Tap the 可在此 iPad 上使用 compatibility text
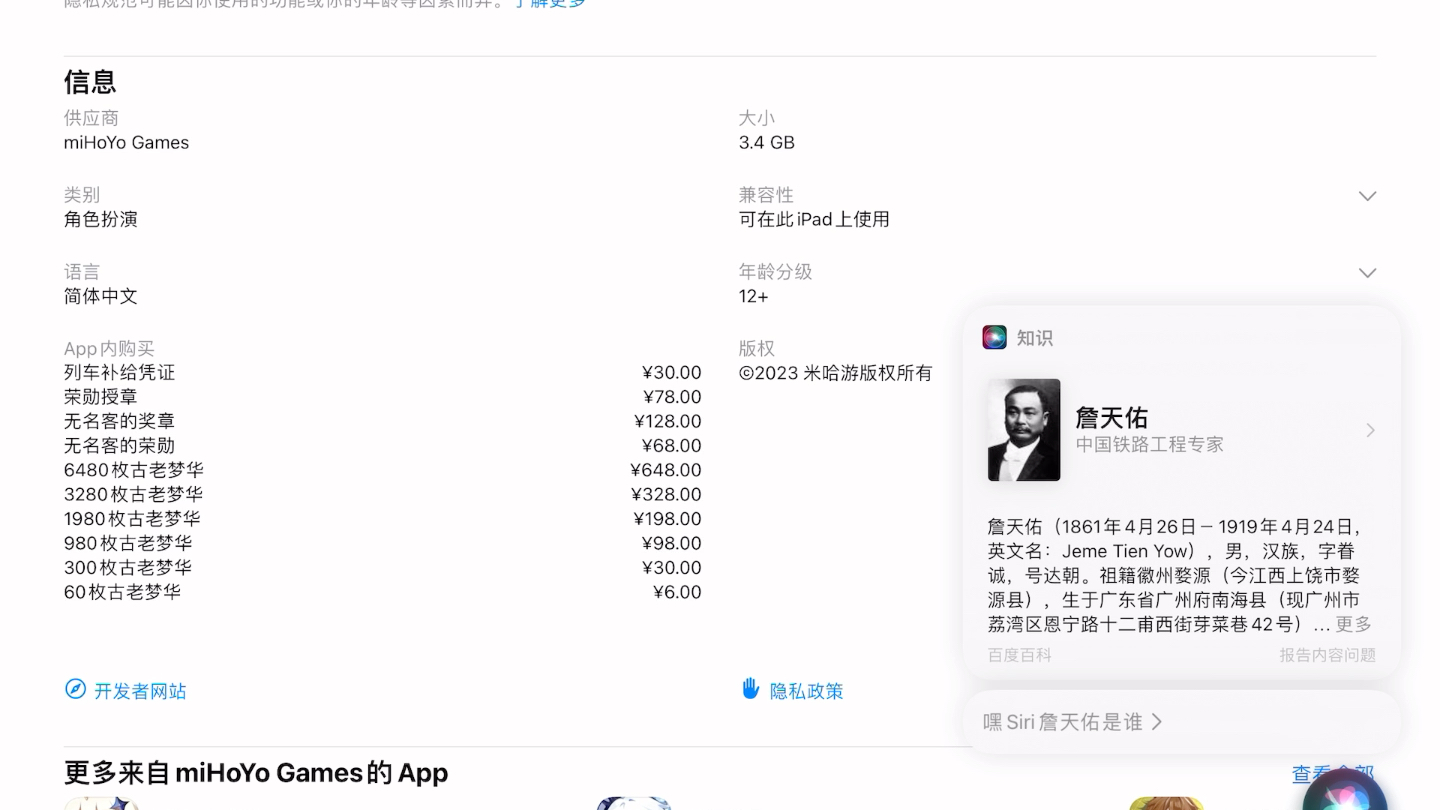The image size is (1440, 810). click(x=814, y=219)
